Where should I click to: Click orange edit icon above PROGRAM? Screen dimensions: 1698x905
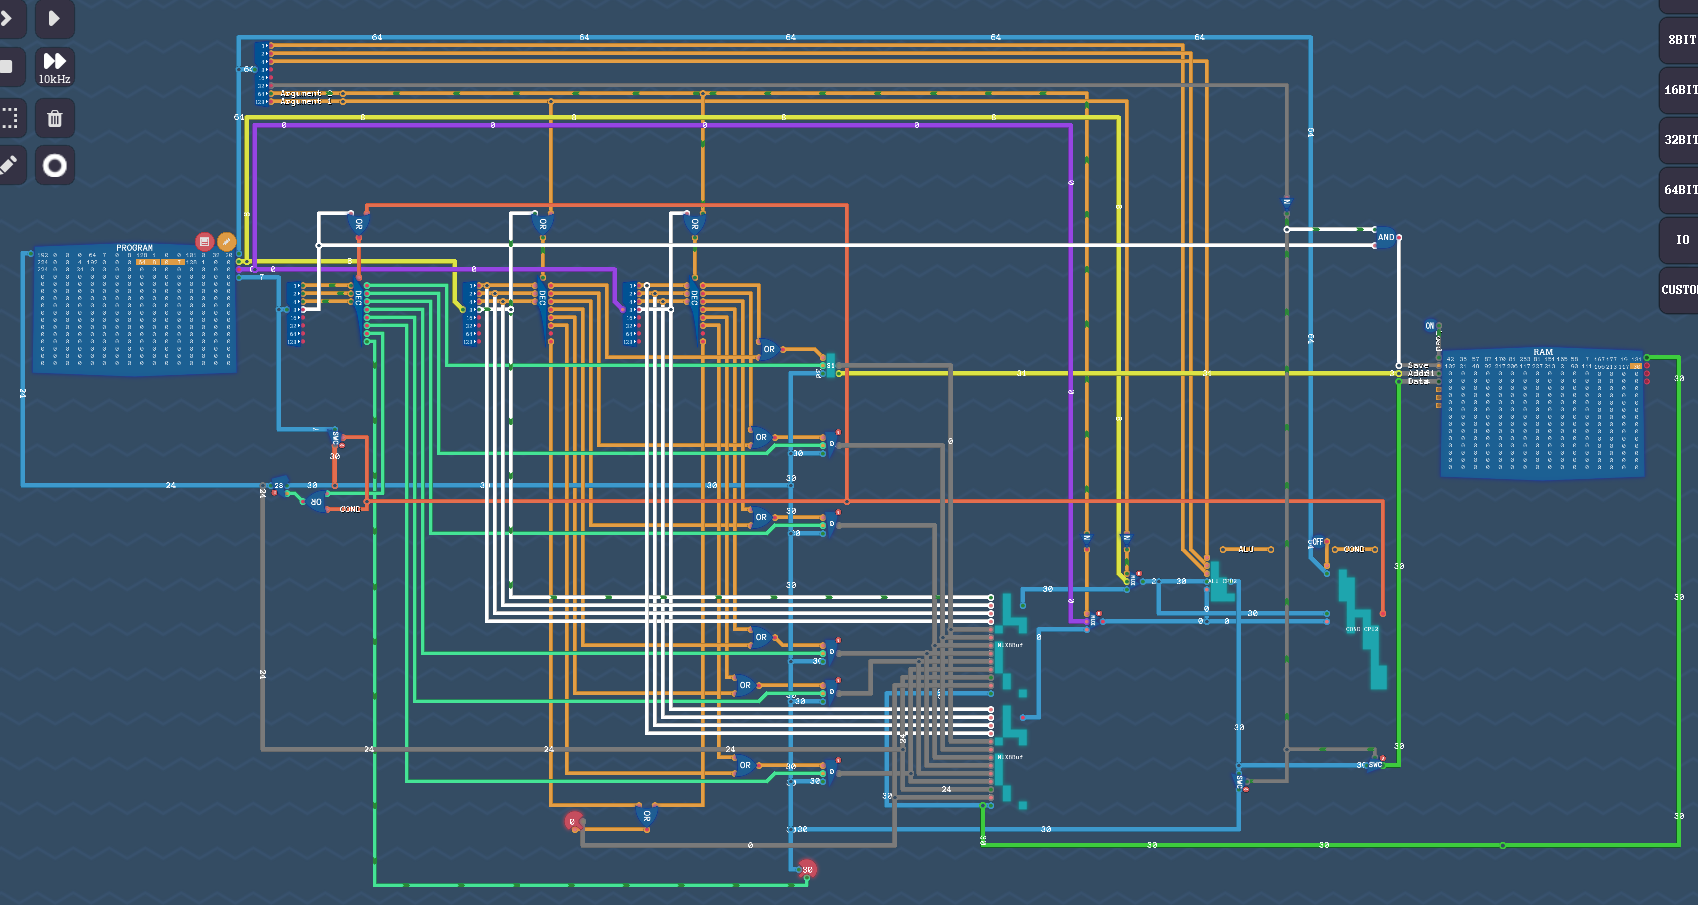click(227, 241)
